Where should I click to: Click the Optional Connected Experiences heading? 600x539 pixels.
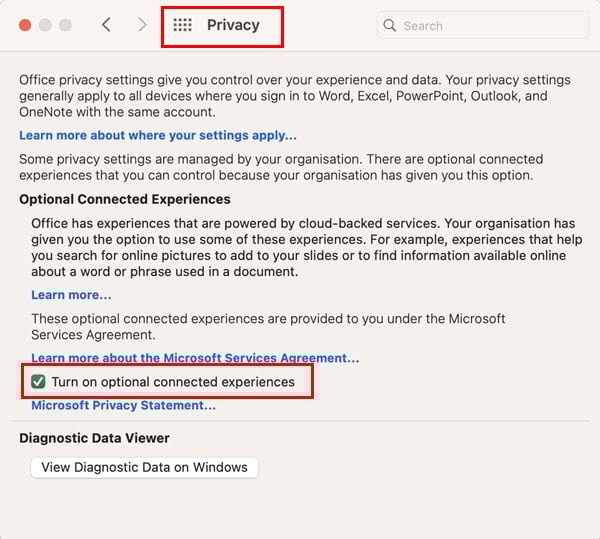125,199
